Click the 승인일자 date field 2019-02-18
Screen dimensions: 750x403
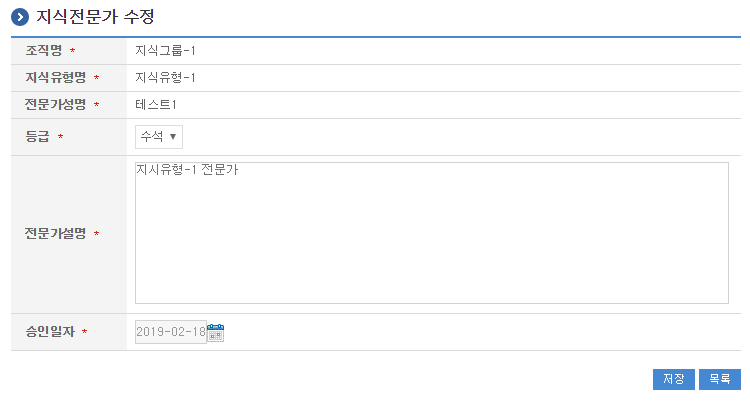tap(171, 332)
